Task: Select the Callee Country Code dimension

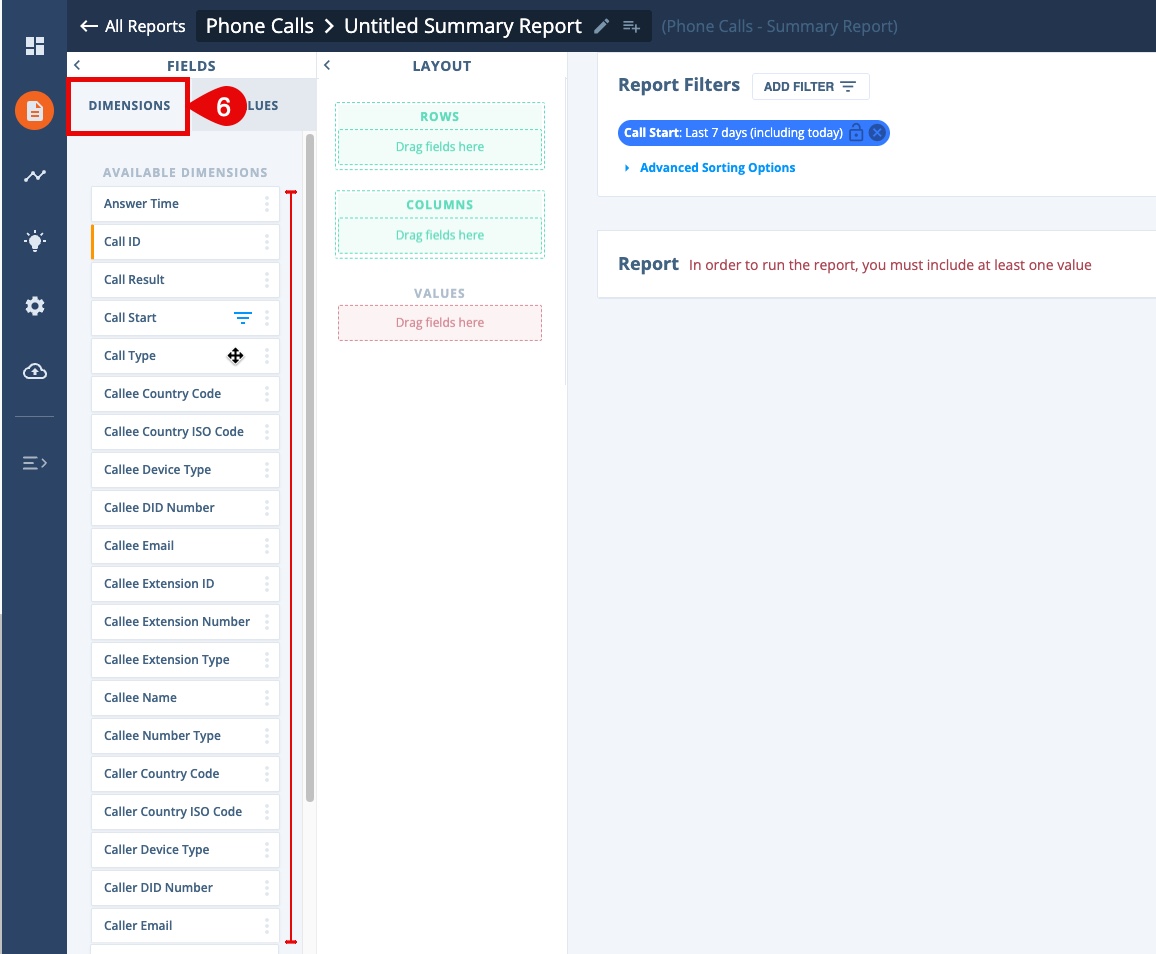Action: tap(185, 394)
